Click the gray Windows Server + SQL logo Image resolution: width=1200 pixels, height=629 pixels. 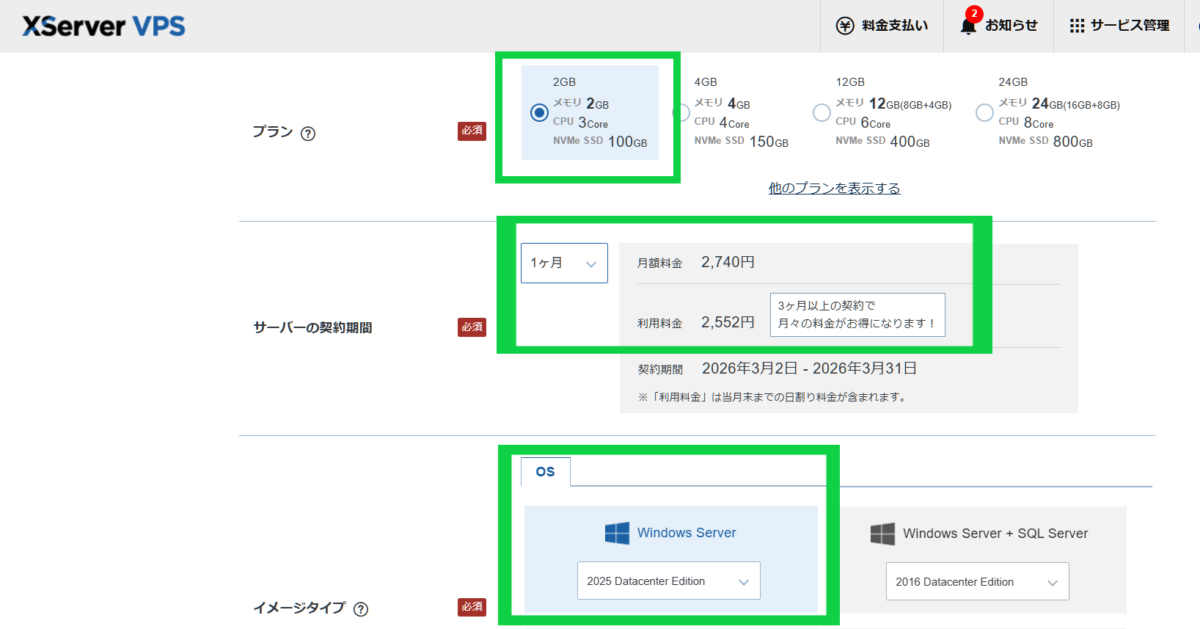pyautogui.click(x=882, y=533)
